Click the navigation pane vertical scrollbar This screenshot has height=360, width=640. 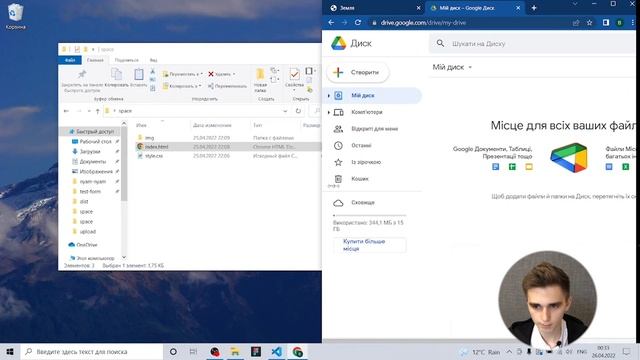[124, 164]
